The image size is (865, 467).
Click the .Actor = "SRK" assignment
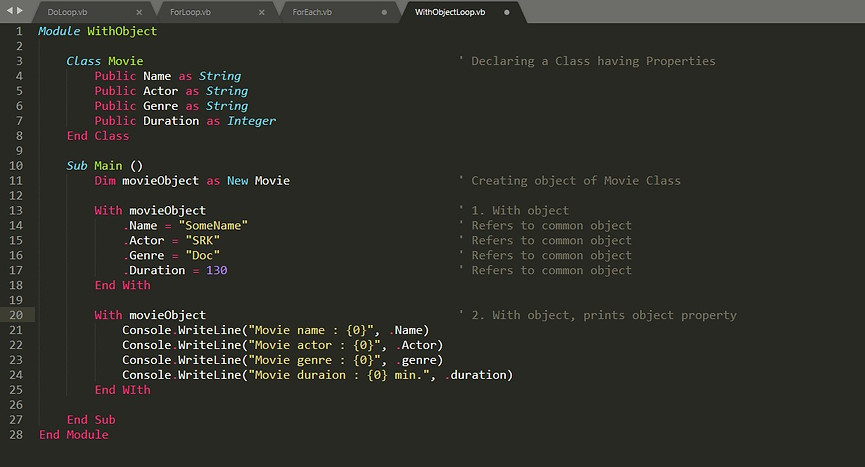tap(171, 241)
